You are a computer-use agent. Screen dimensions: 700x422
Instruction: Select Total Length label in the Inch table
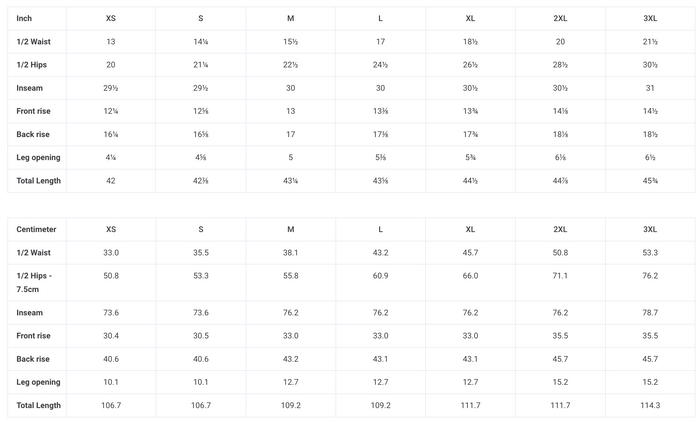click(39, 181)
